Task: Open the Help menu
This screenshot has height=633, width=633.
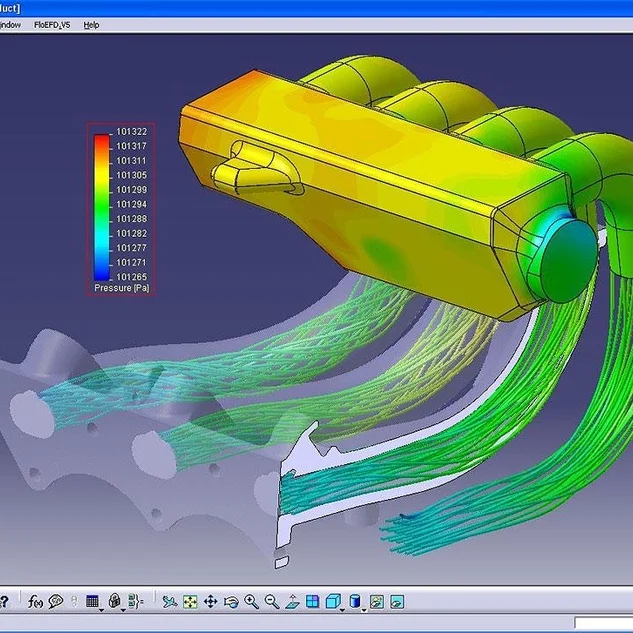Action: [91, 25]
